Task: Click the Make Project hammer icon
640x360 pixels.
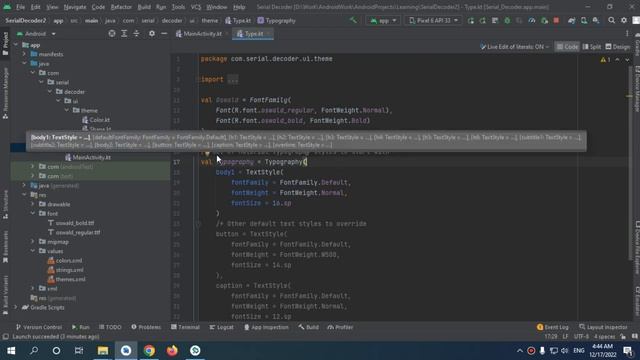Action: [x=353, y=20]
